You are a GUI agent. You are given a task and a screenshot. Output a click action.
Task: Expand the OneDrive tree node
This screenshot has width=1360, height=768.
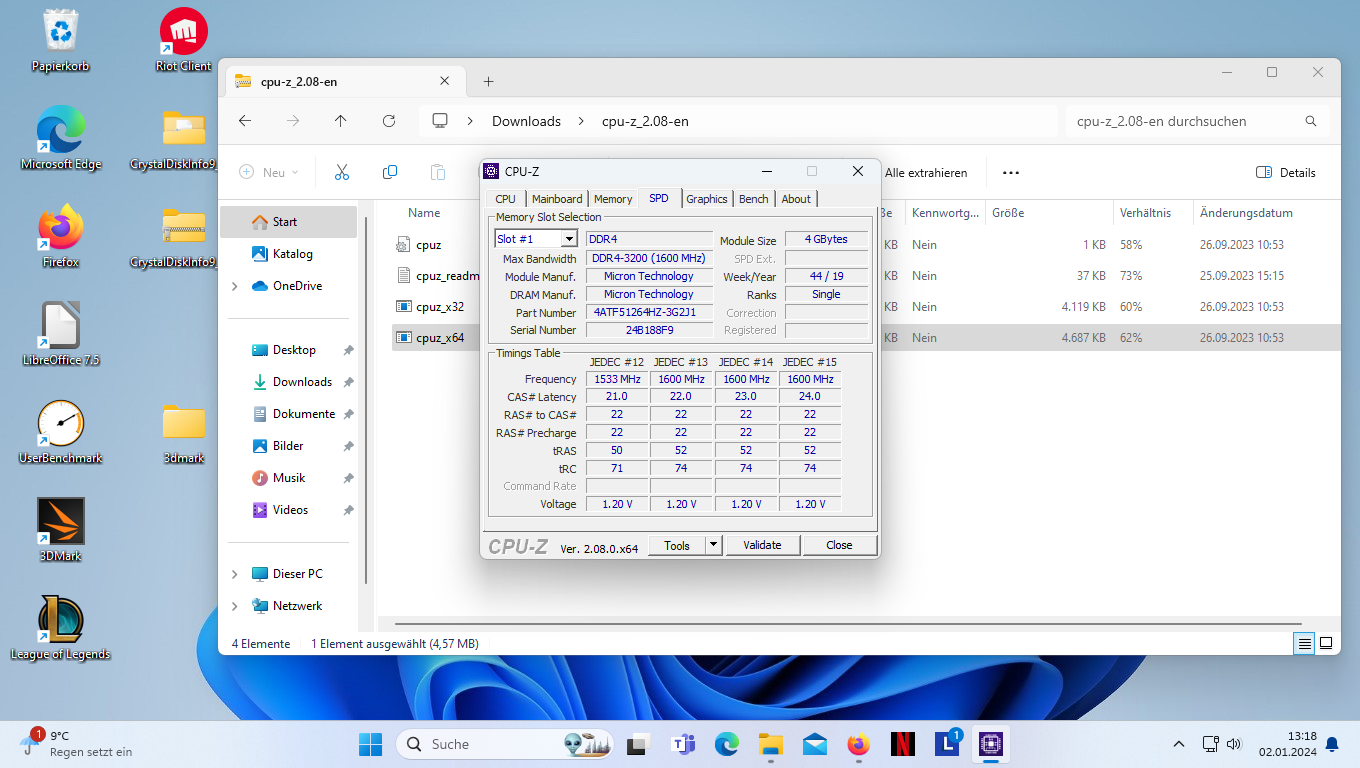(235, 286)
